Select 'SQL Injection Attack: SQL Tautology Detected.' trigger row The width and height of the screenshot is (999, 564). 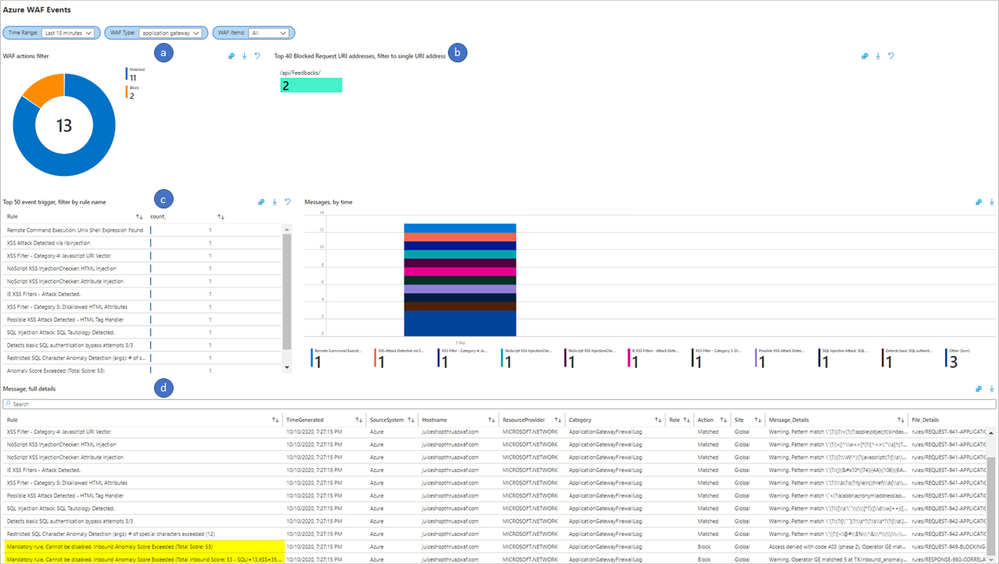click(x=141, y=332)
